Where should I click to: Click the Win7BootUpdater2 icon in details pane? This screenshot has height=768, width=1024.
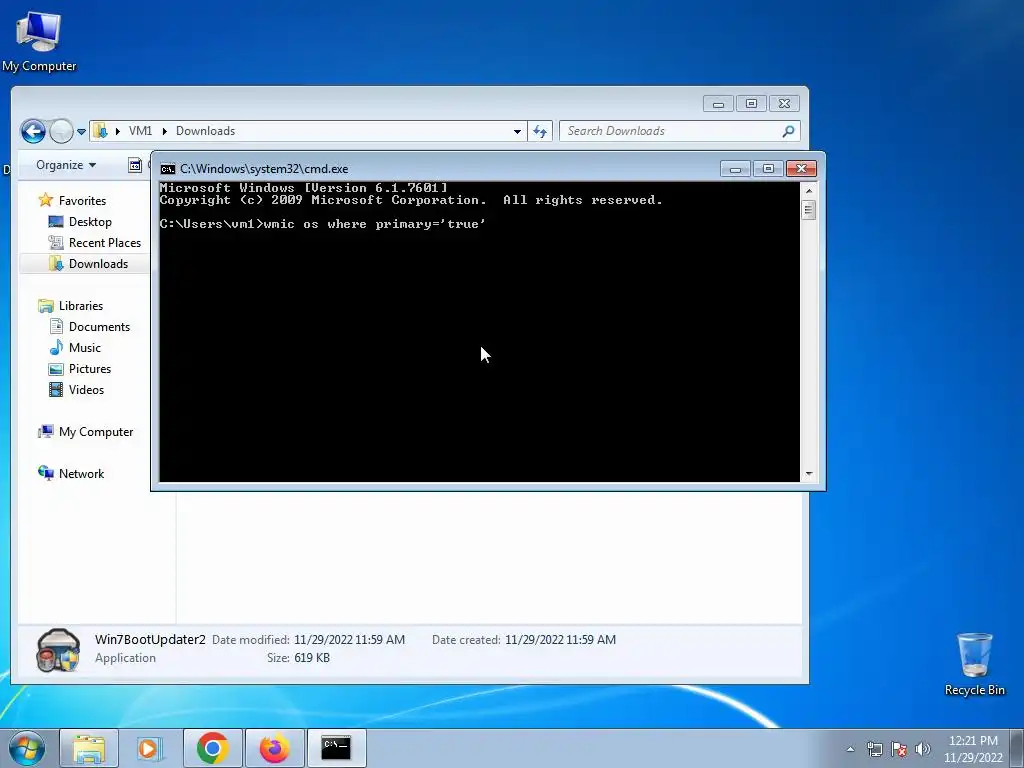(x=58, y=650)
